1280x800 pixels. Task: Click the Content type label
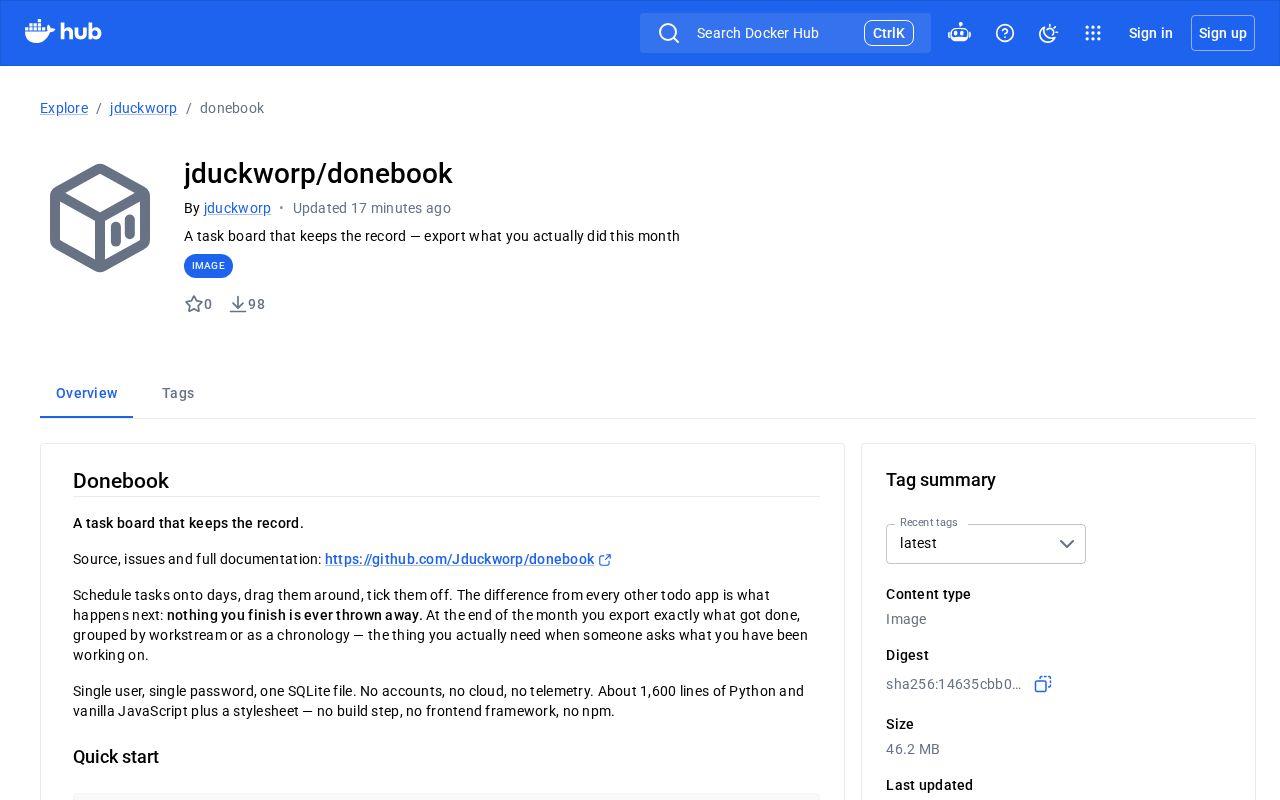[928, 594]
